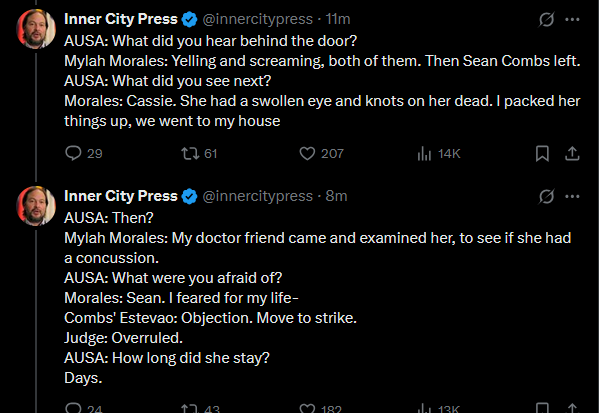Open the 8m timestamp permalink
The height and width of the screenshot is (413, 599).
pyautogui.click(x=336, y=196)
